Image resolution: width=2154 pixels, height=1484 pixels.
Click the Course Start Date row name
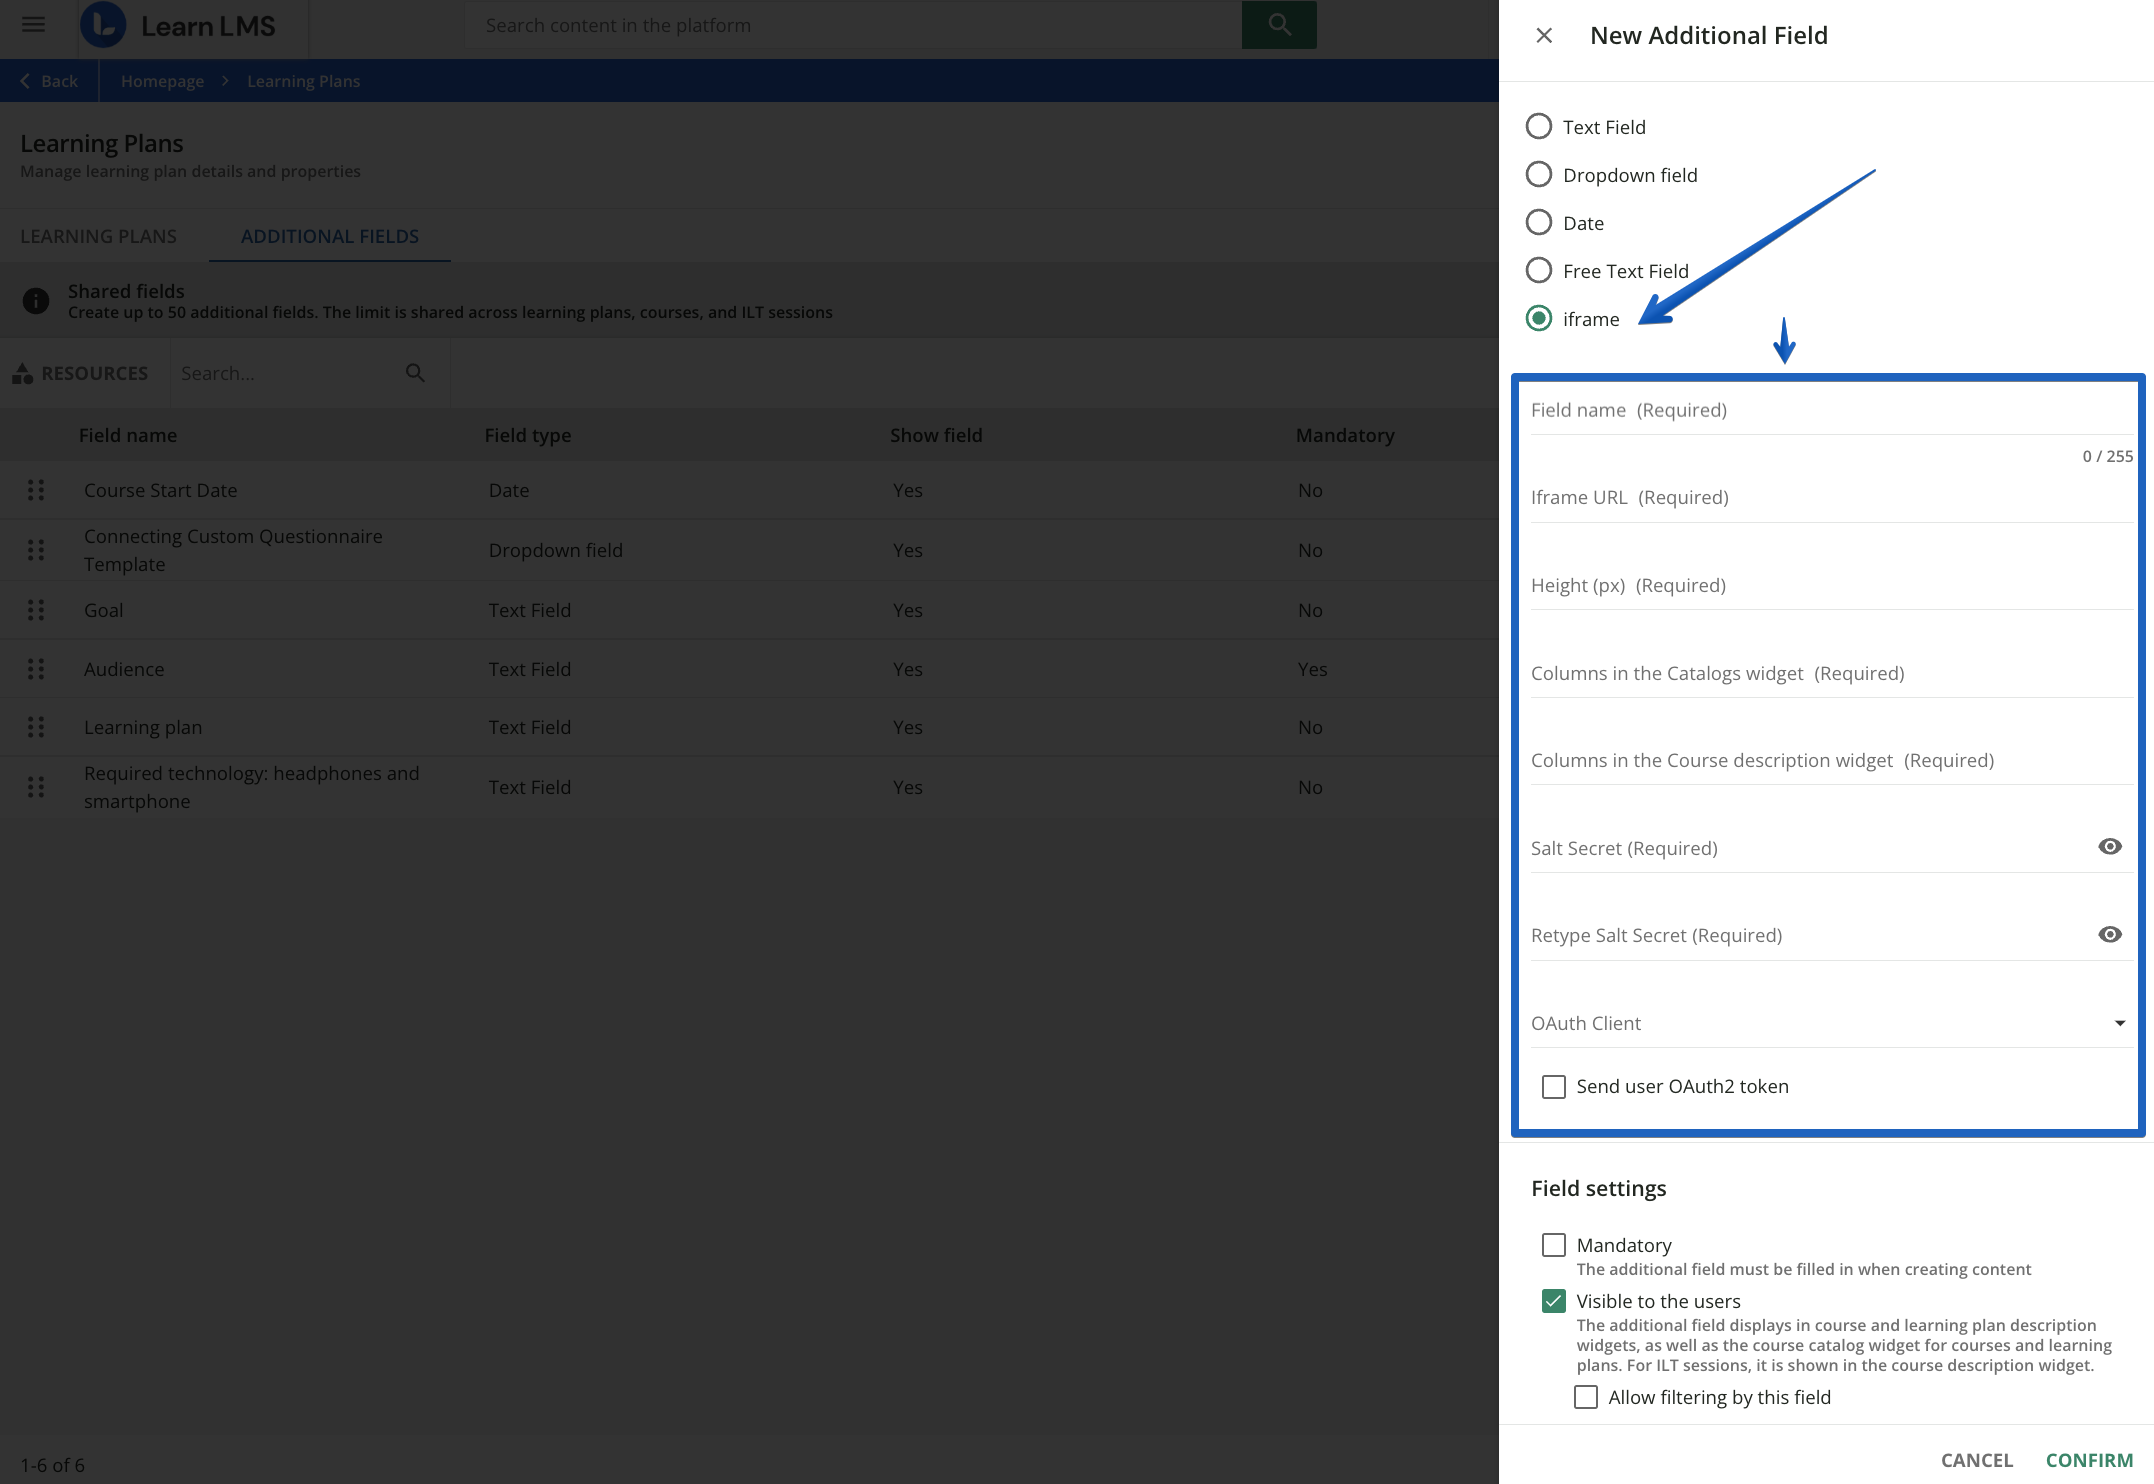pos(161,490)
